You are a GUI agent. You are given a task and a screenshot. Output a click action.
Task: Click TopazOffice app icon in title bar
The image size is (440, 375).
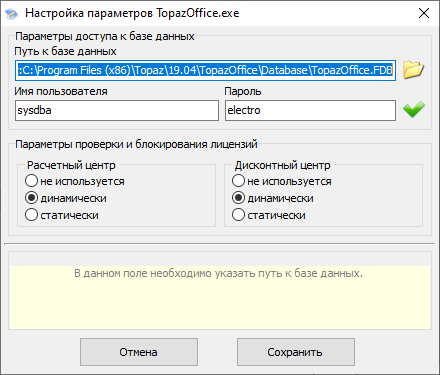click(11, 13)
